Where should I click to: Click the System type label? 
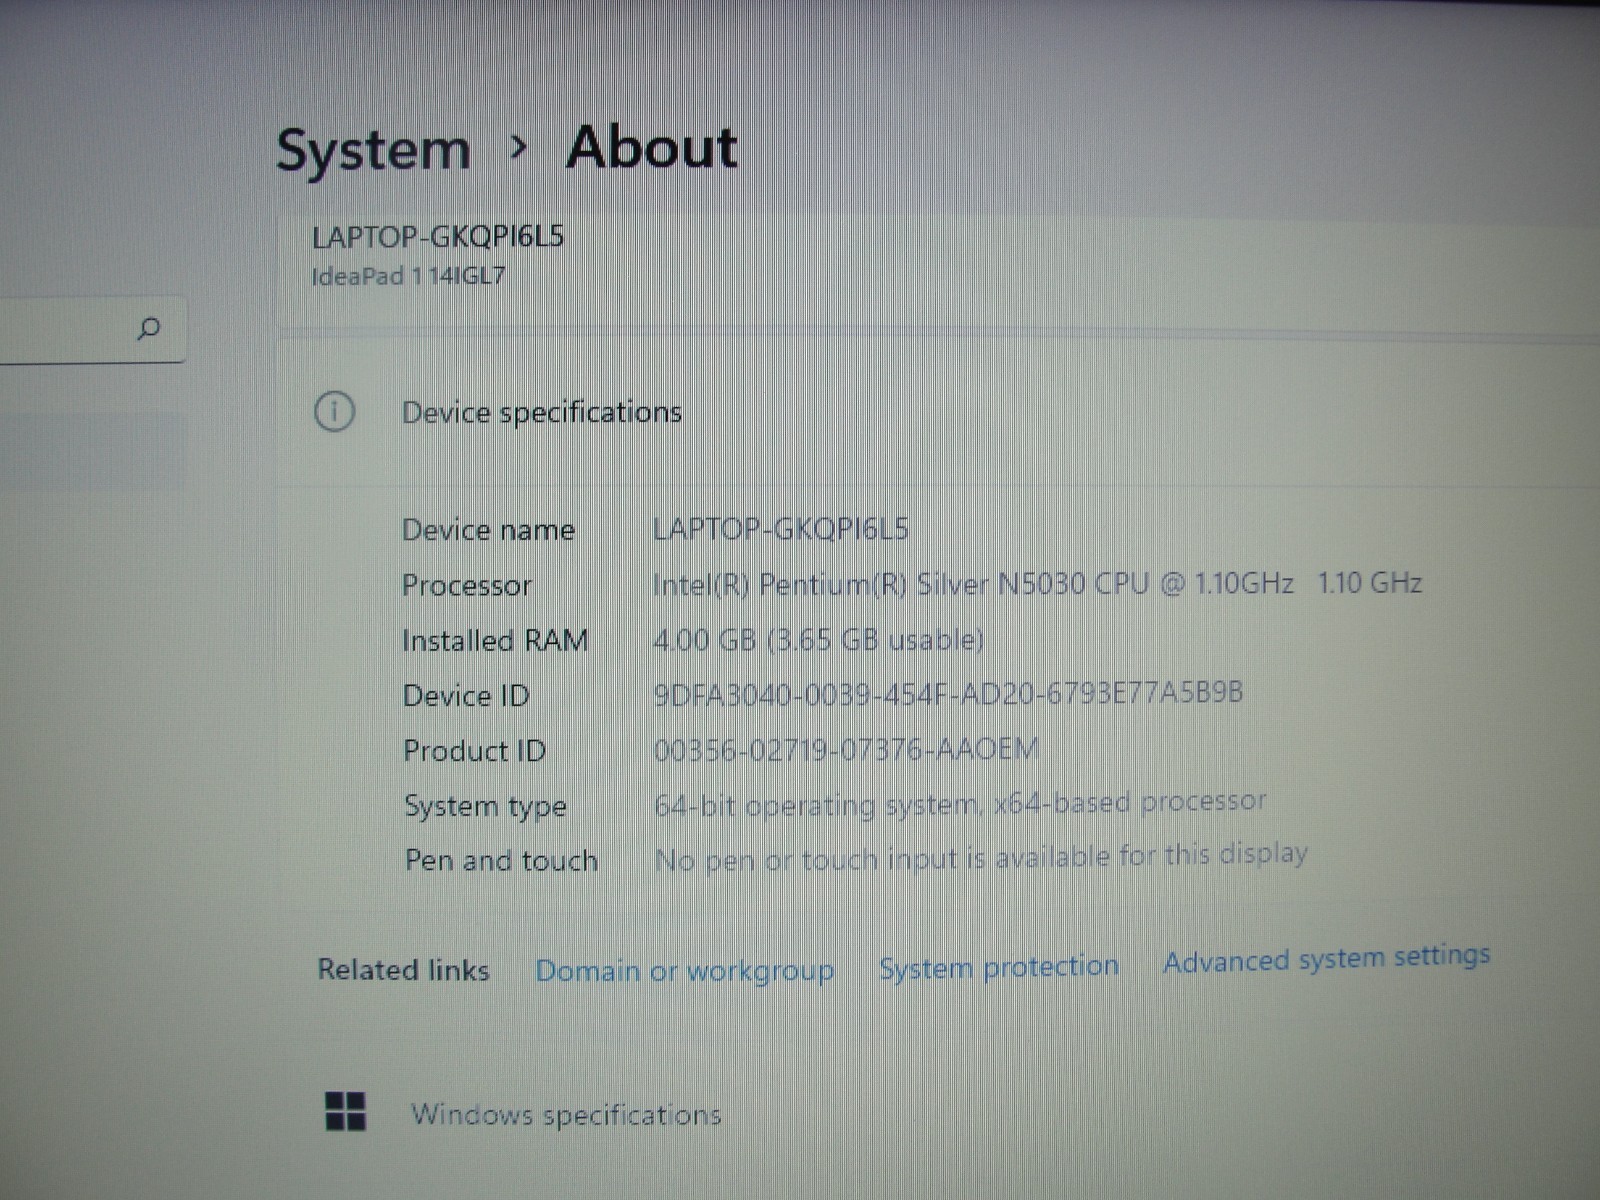tap(485, 806)
